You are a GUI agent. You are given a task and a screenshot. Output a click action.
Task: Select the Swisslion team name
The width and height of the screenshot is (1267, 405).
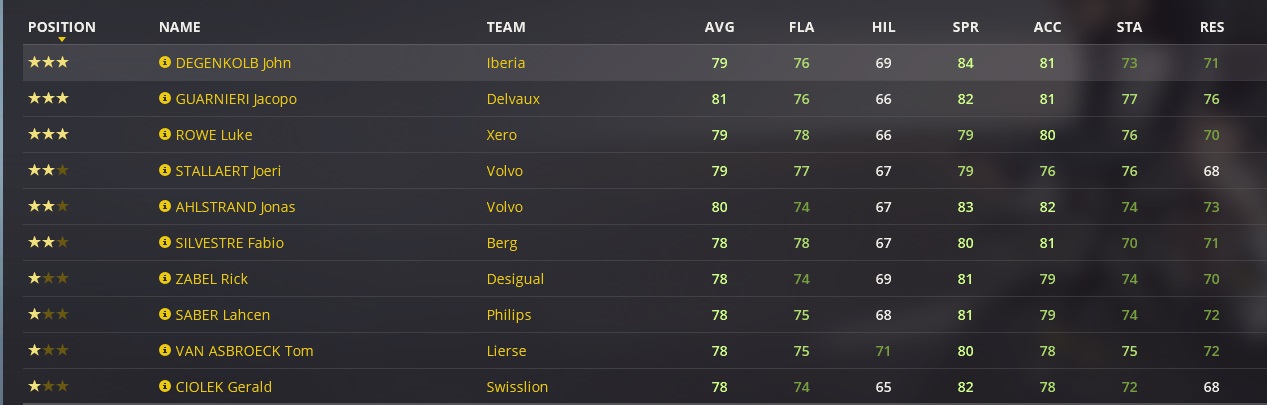click(x=517, y=387)
